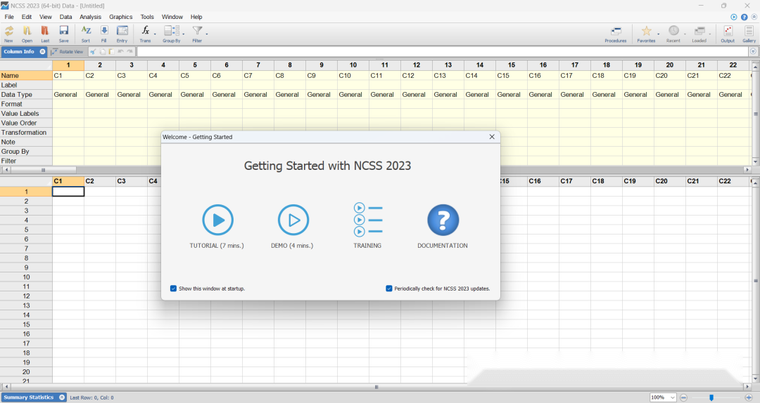This screenshot has height=403, width=760.
Task: Expand the Favorites dropdown arrow
Action: point(658,34)
